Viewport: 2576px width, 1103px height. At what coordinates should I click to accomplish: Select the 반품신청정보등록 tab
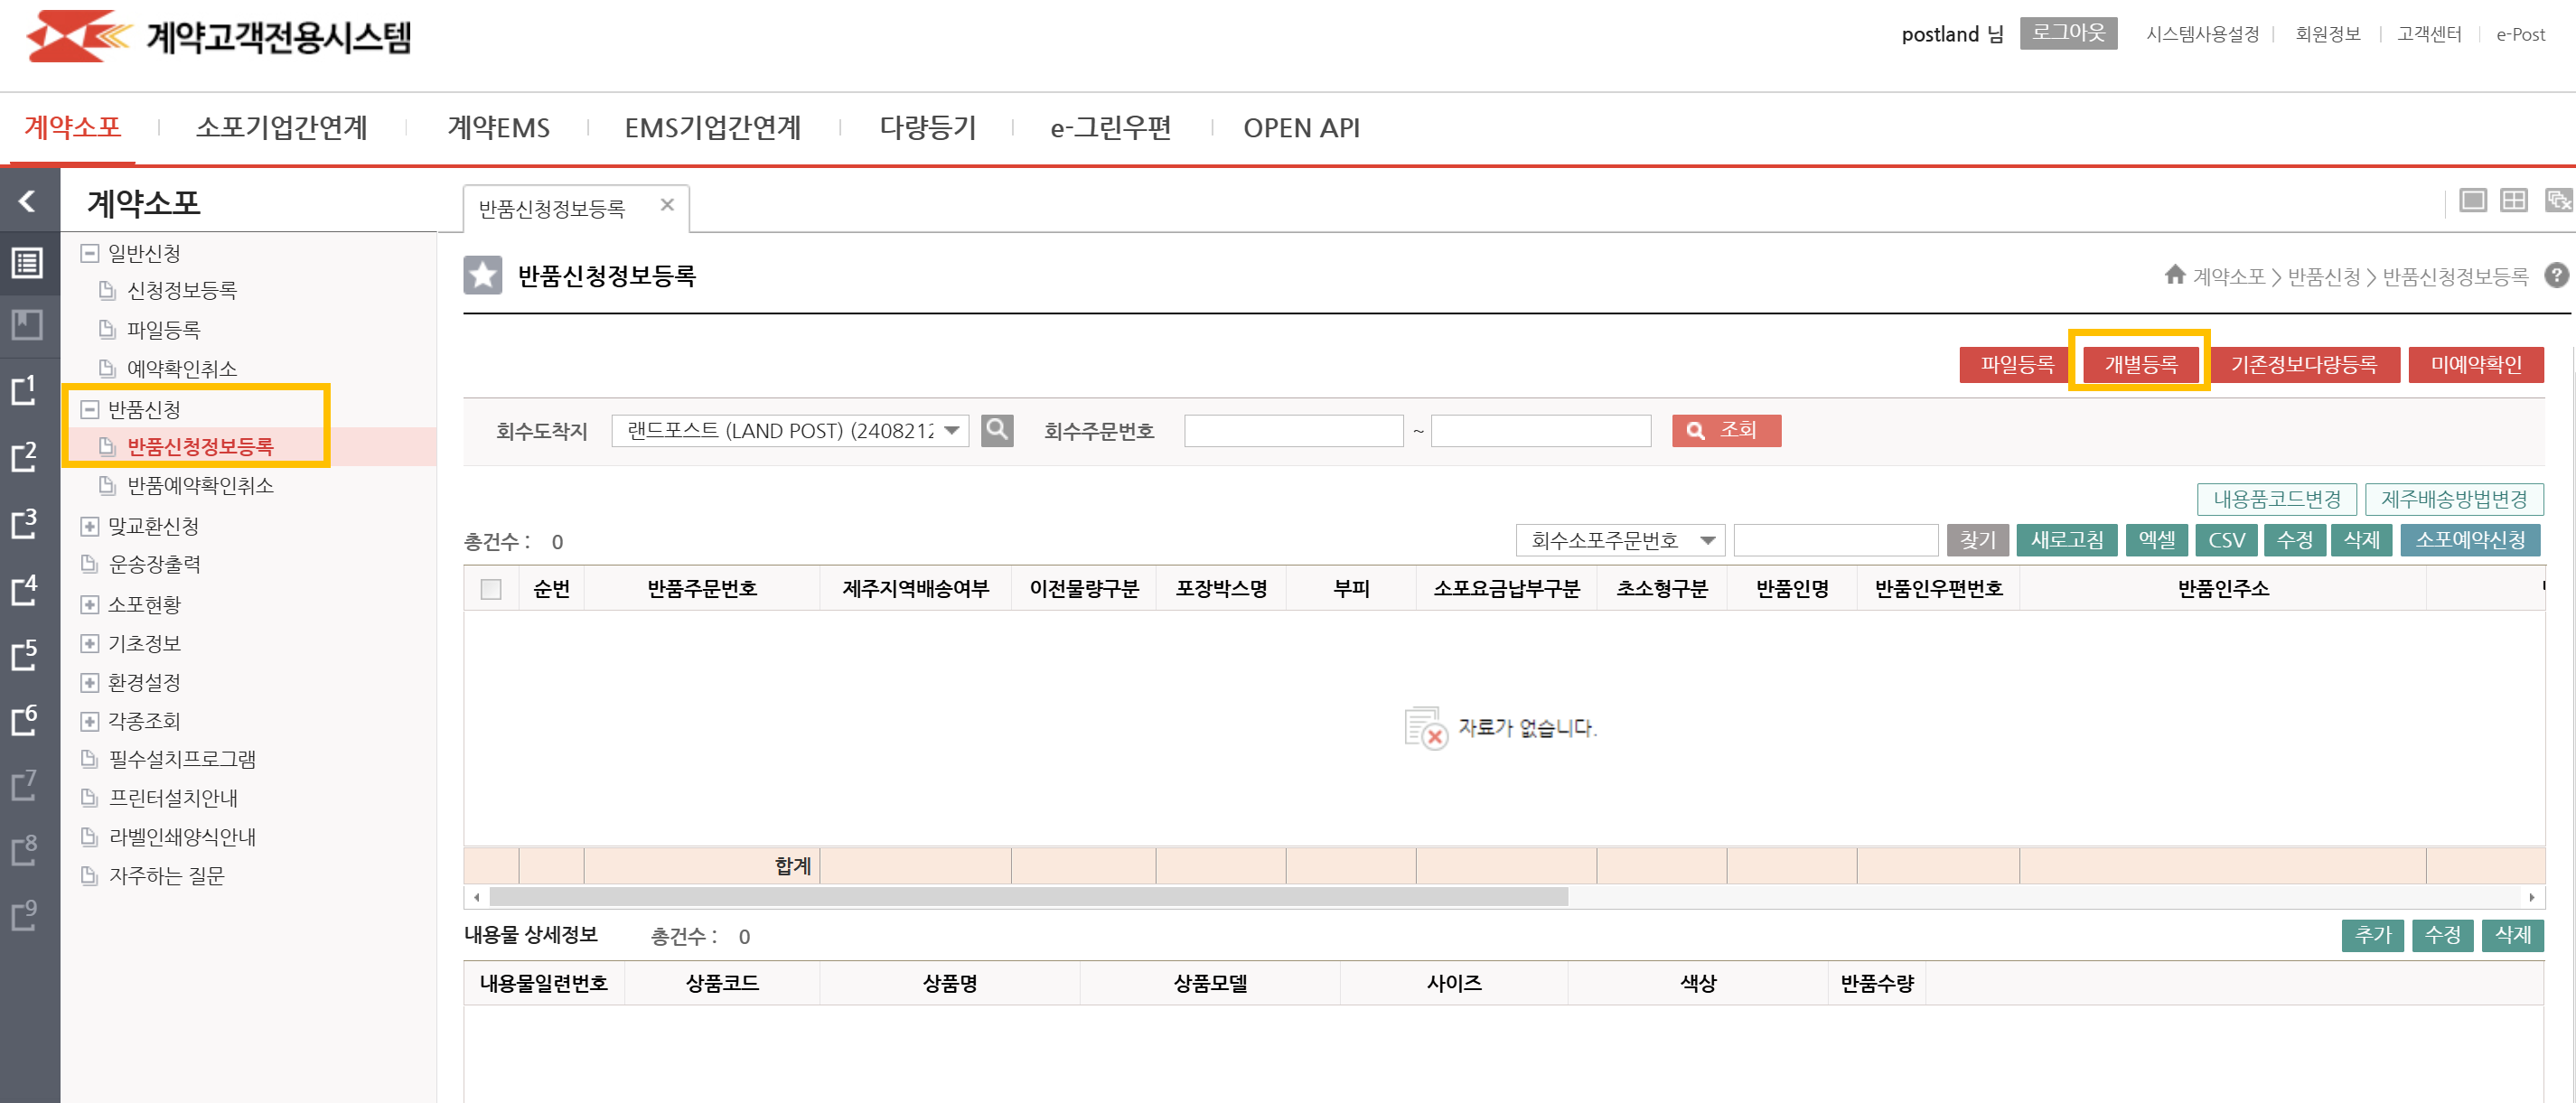[x=552, y=208]
